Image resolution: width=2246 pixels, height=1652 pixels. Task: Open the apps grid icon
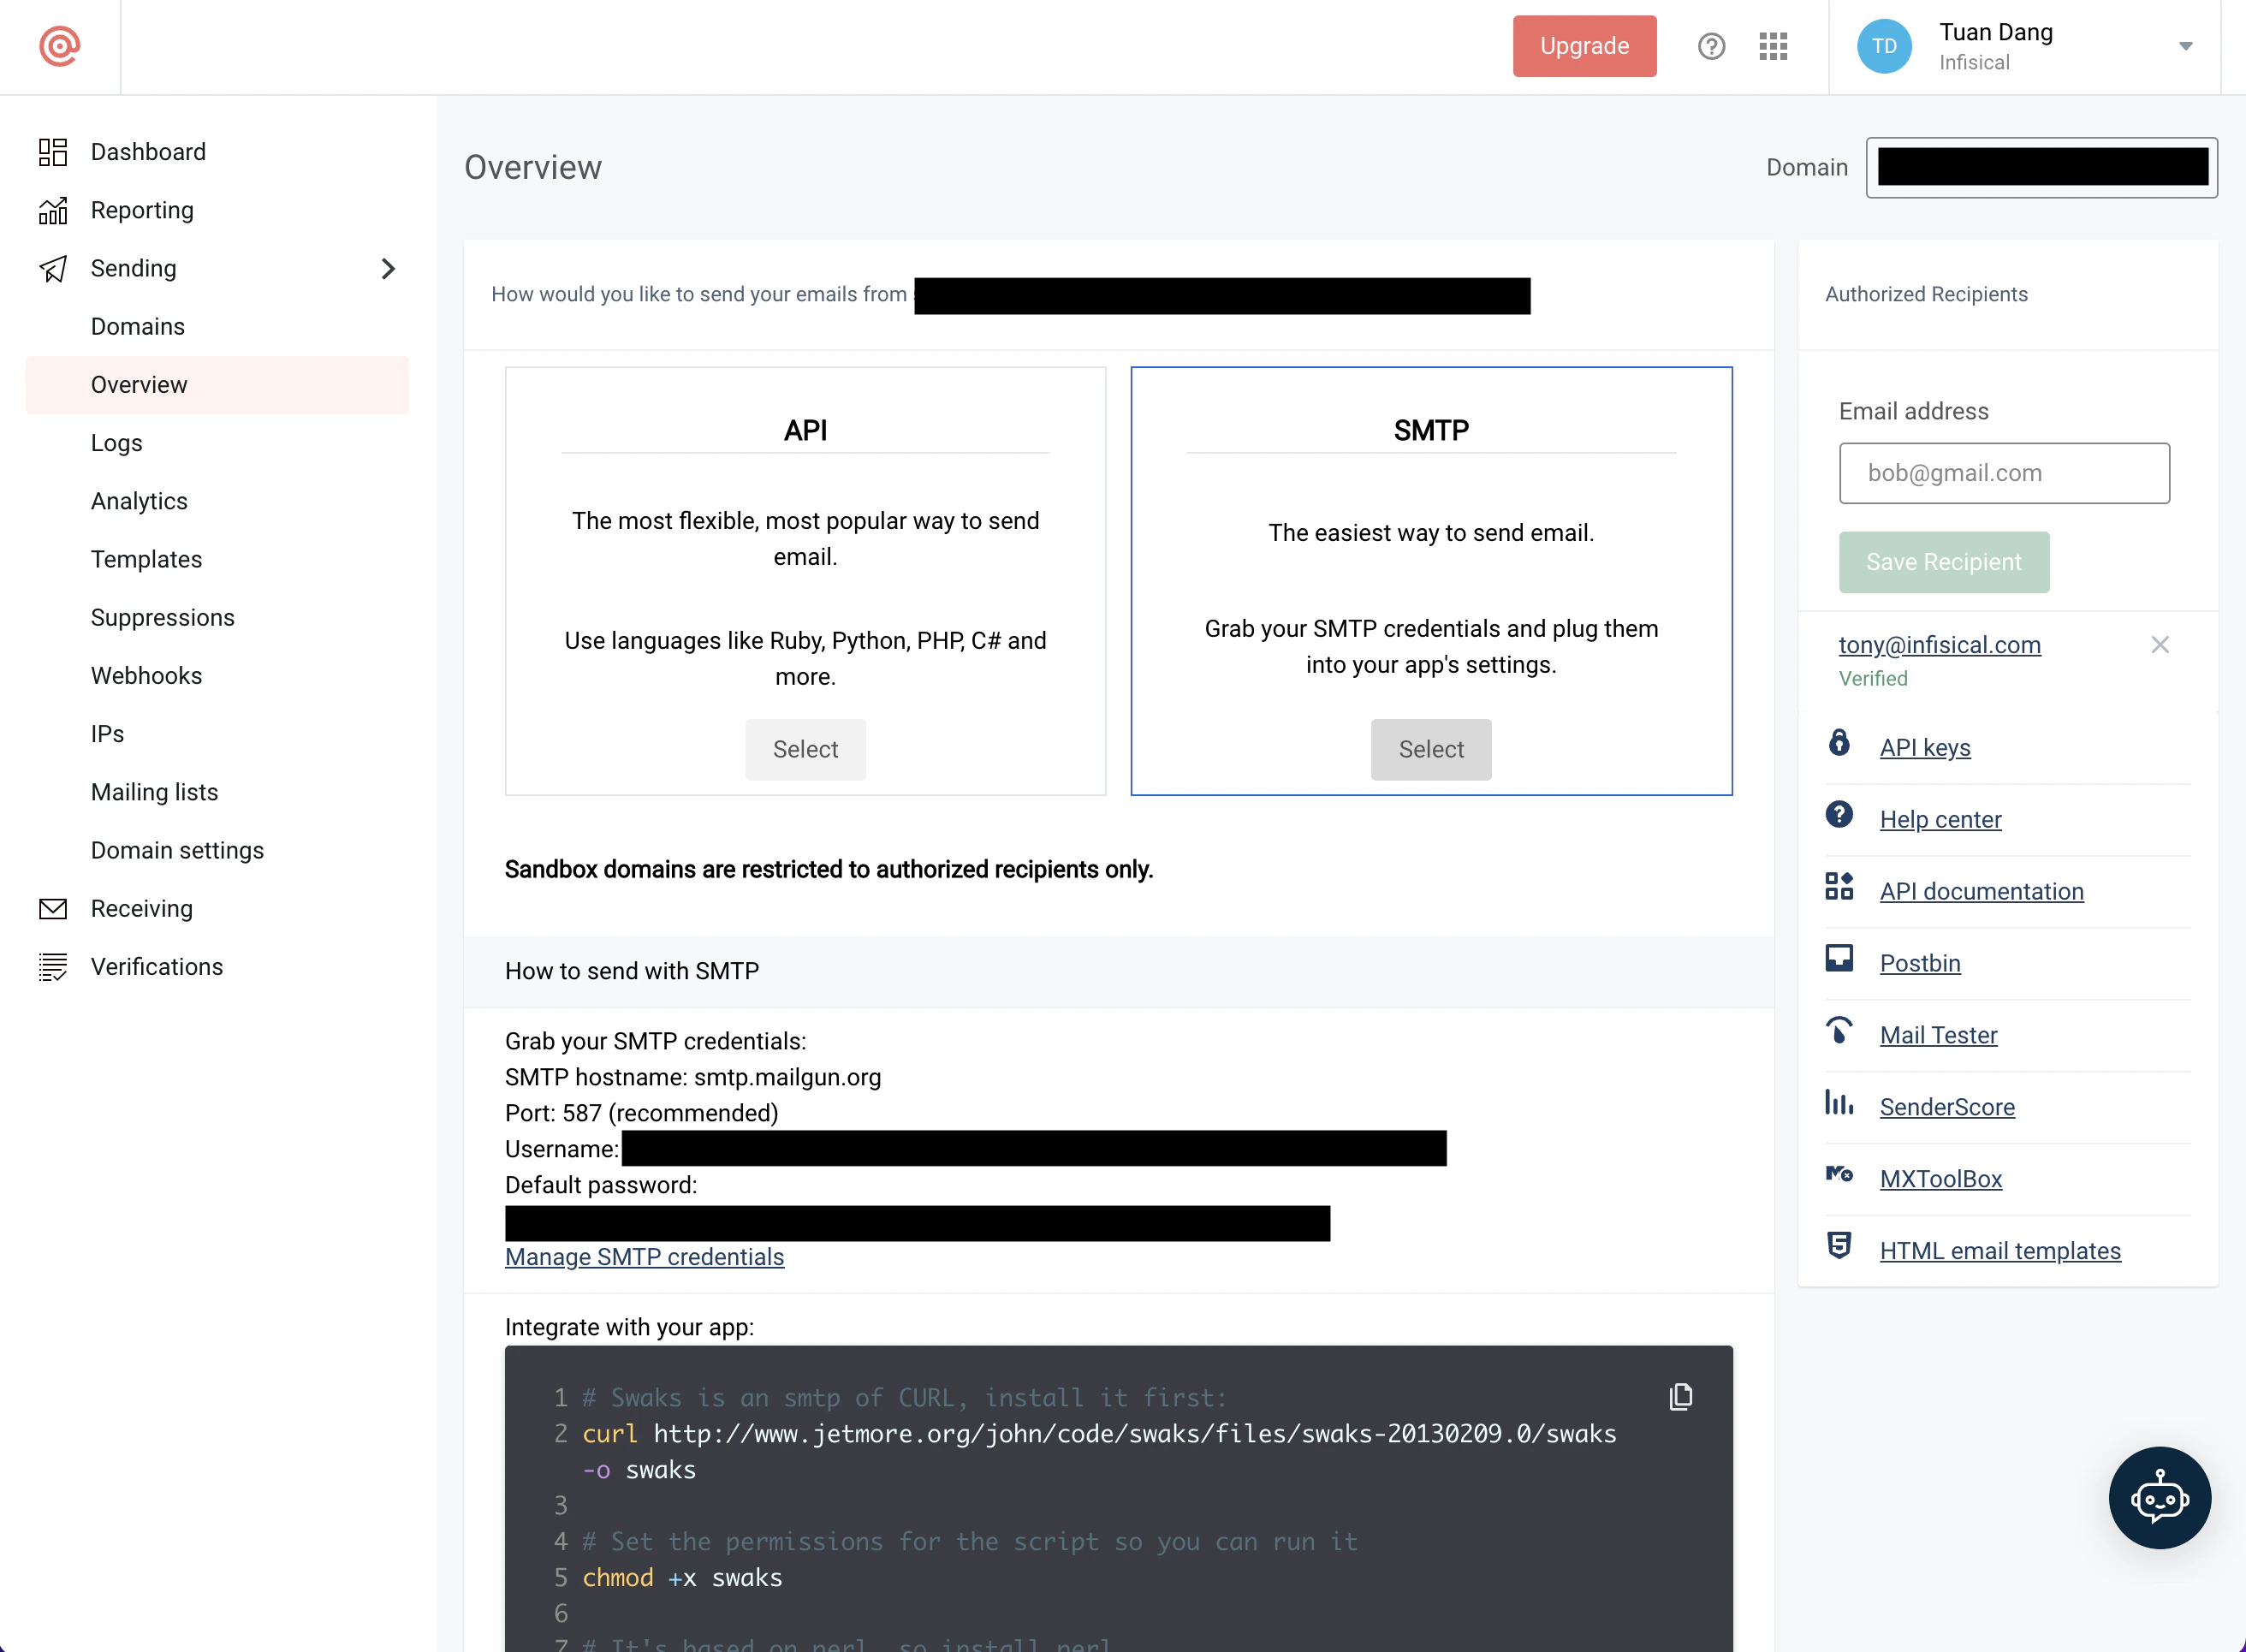coord(1773,46)
